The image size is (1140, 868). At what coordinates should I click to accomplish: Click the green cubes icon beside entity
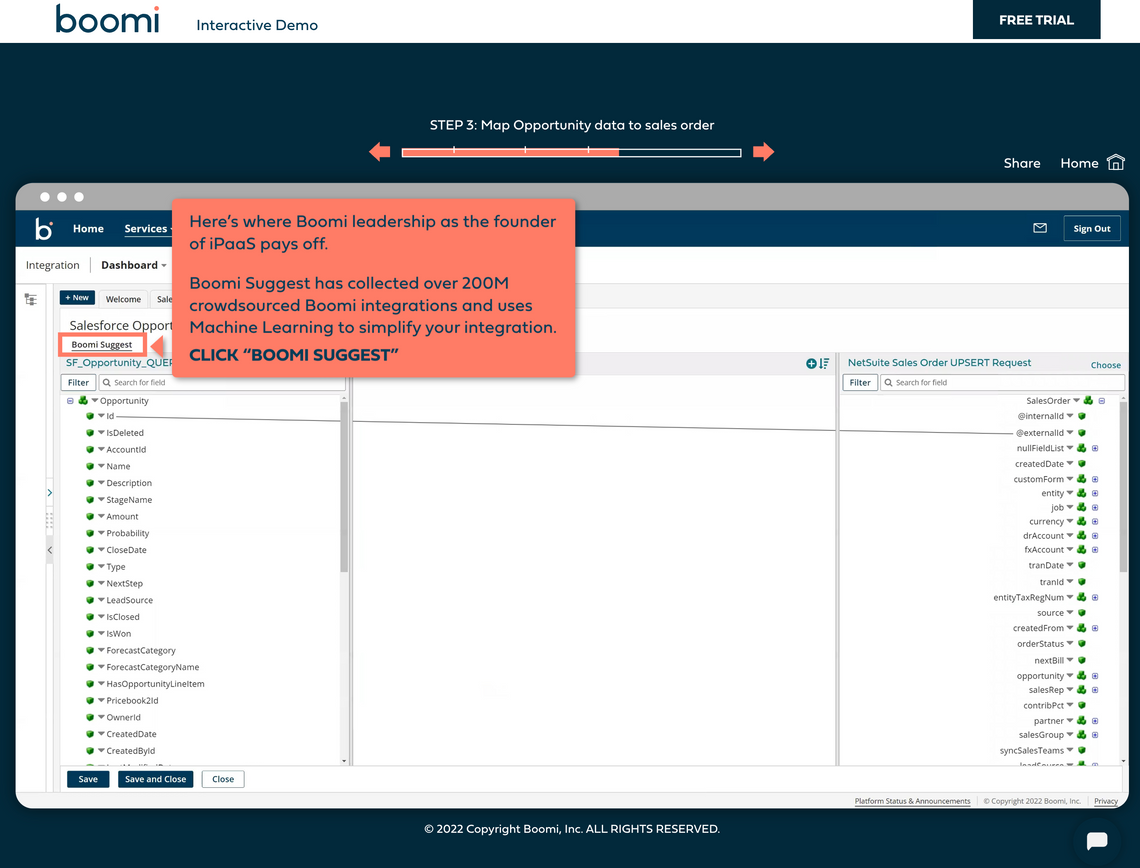(1082, 493)
